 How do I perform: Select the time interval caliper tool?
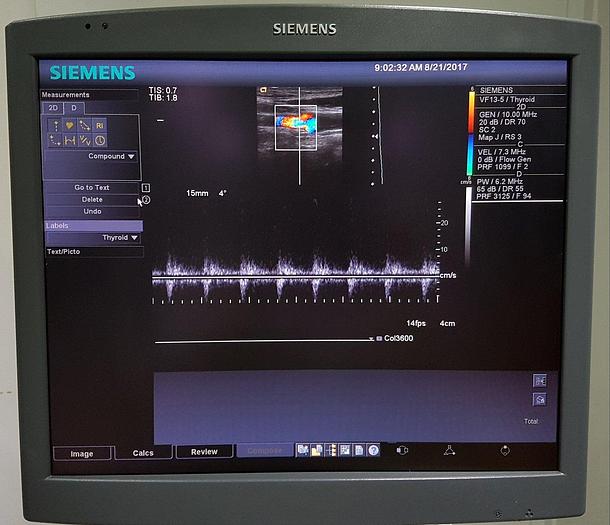[70, 140]
